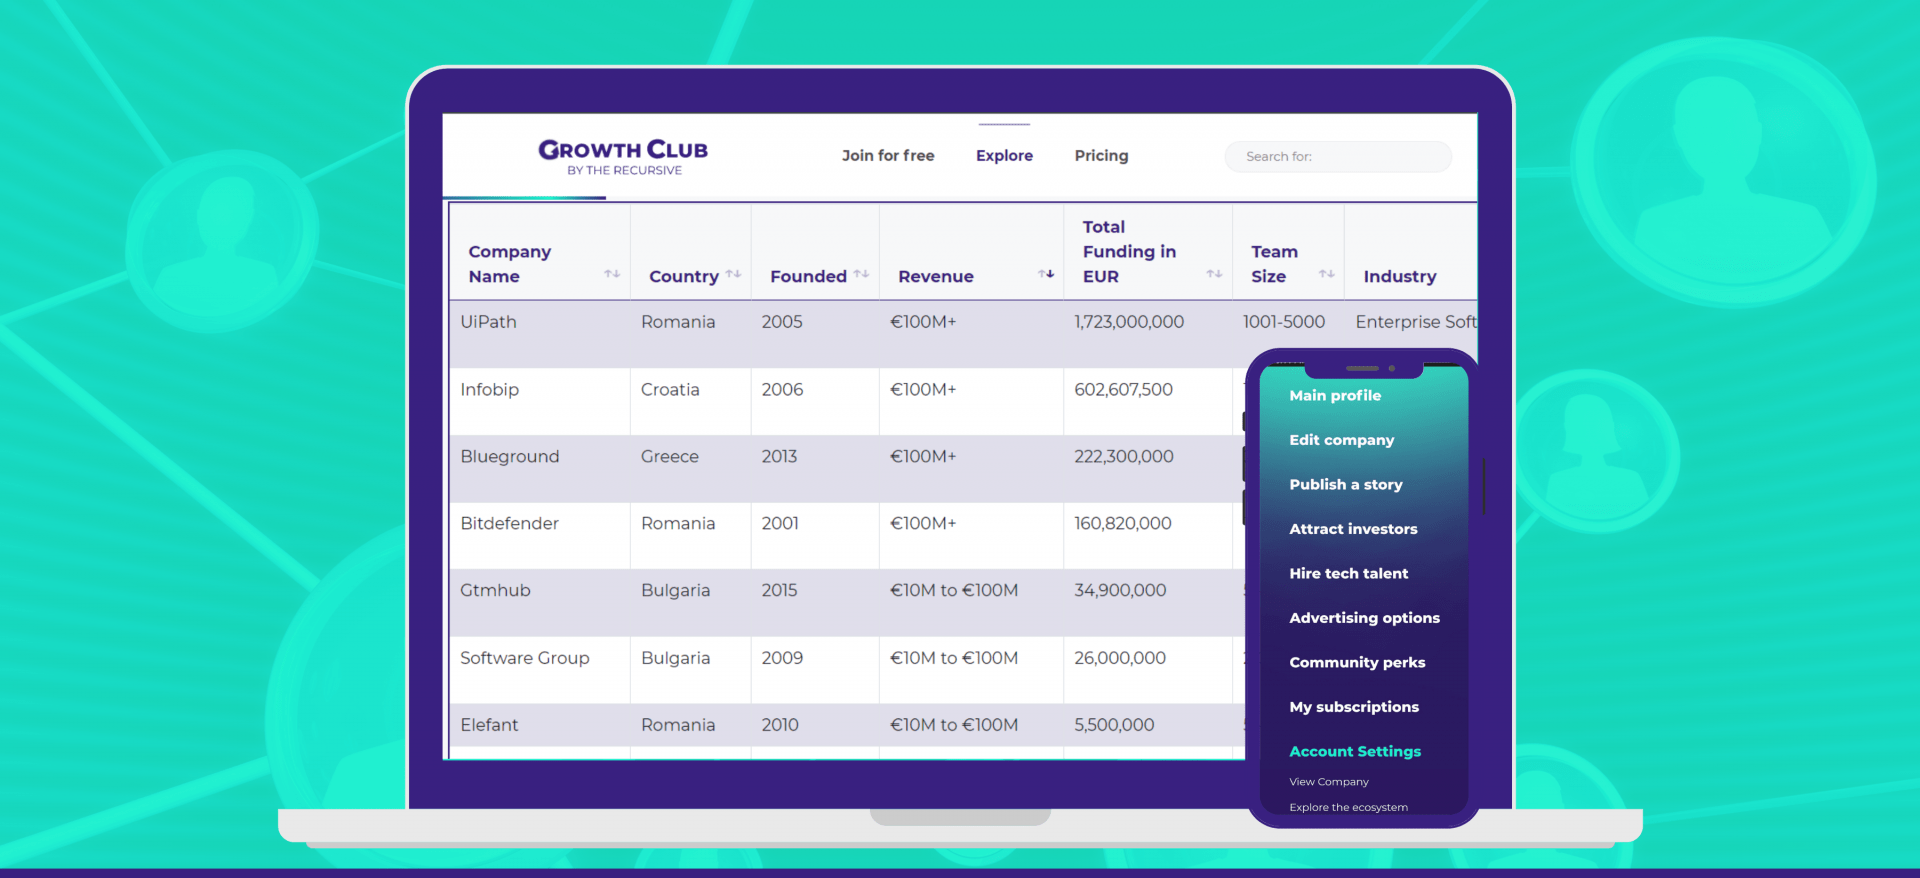Click founded year 2010

coord(780,725)
